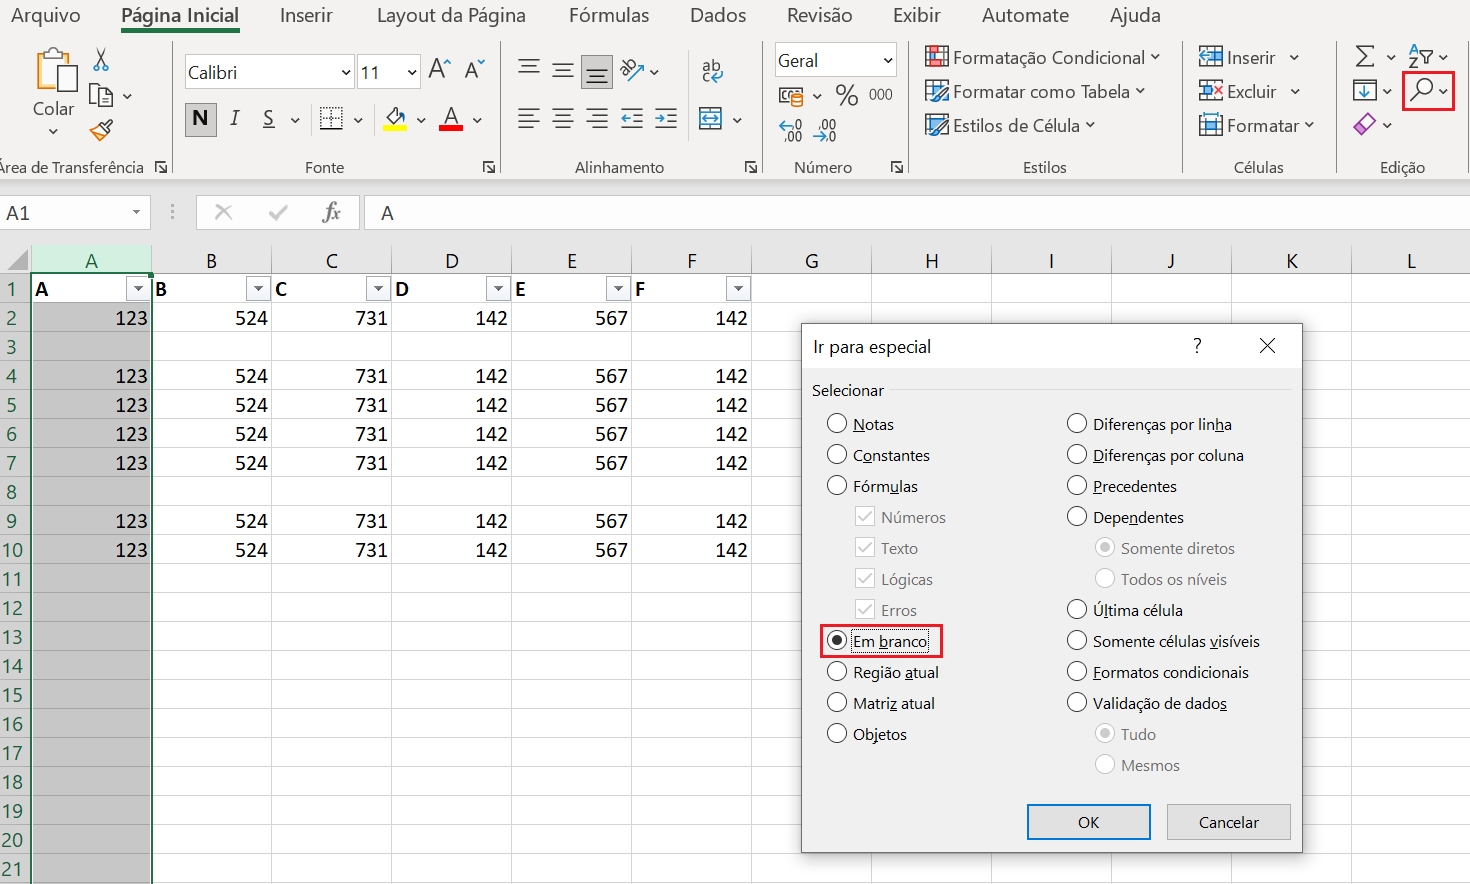Select column D header
Screen dimensions: 1470x884
[x=452, y=261]
